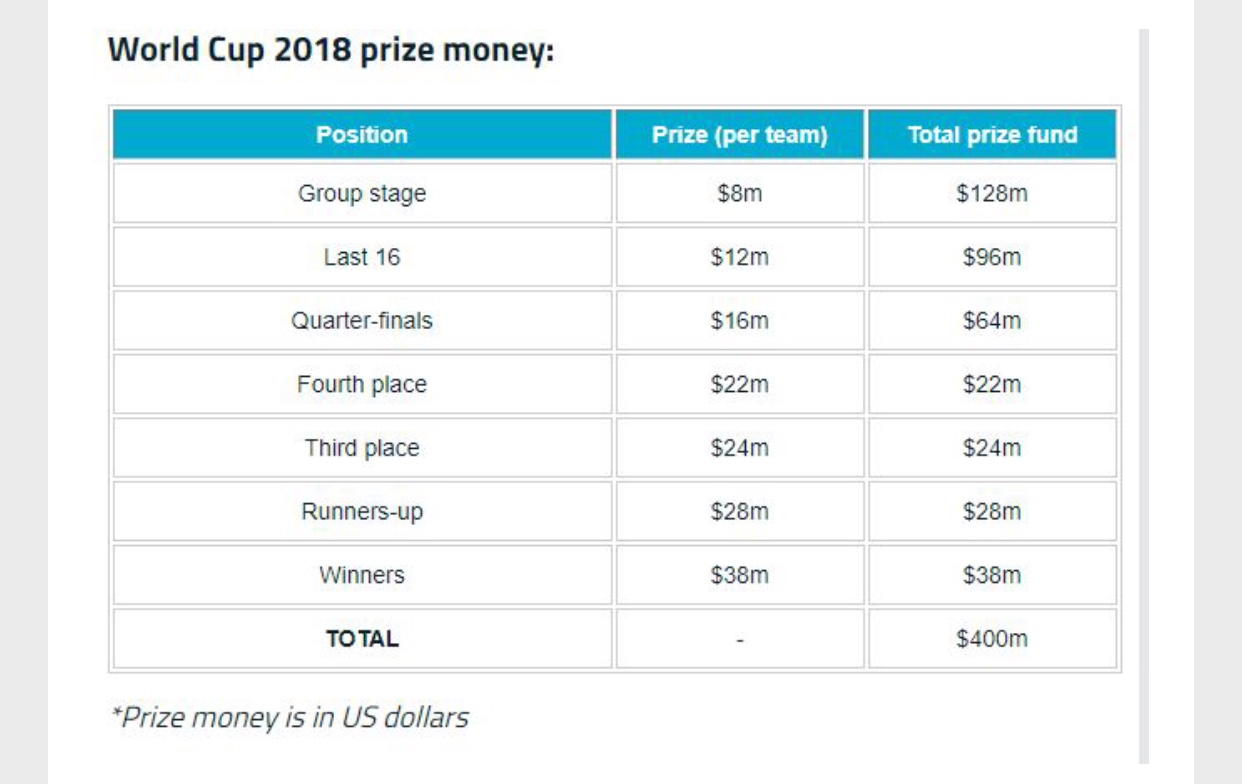Image resolution: width=1242 pixels, height=784 pixels.
Task: Click the World Cup 2018 prize money heading
Action: point(331,50)
